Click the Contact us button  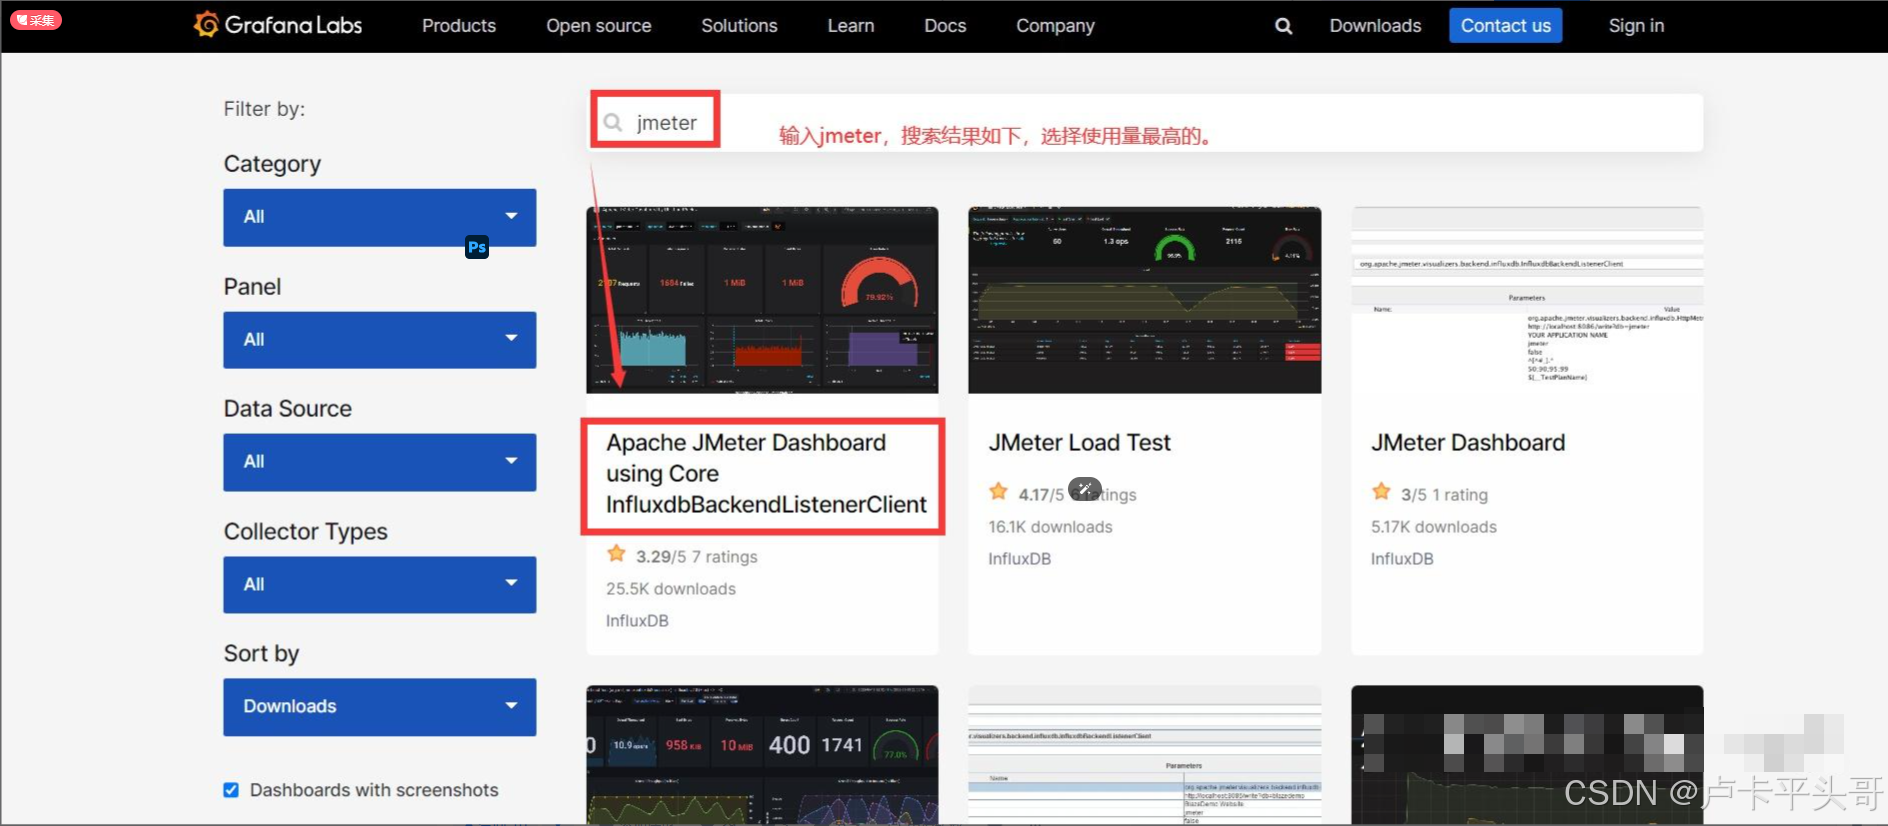pos(1506,26)
